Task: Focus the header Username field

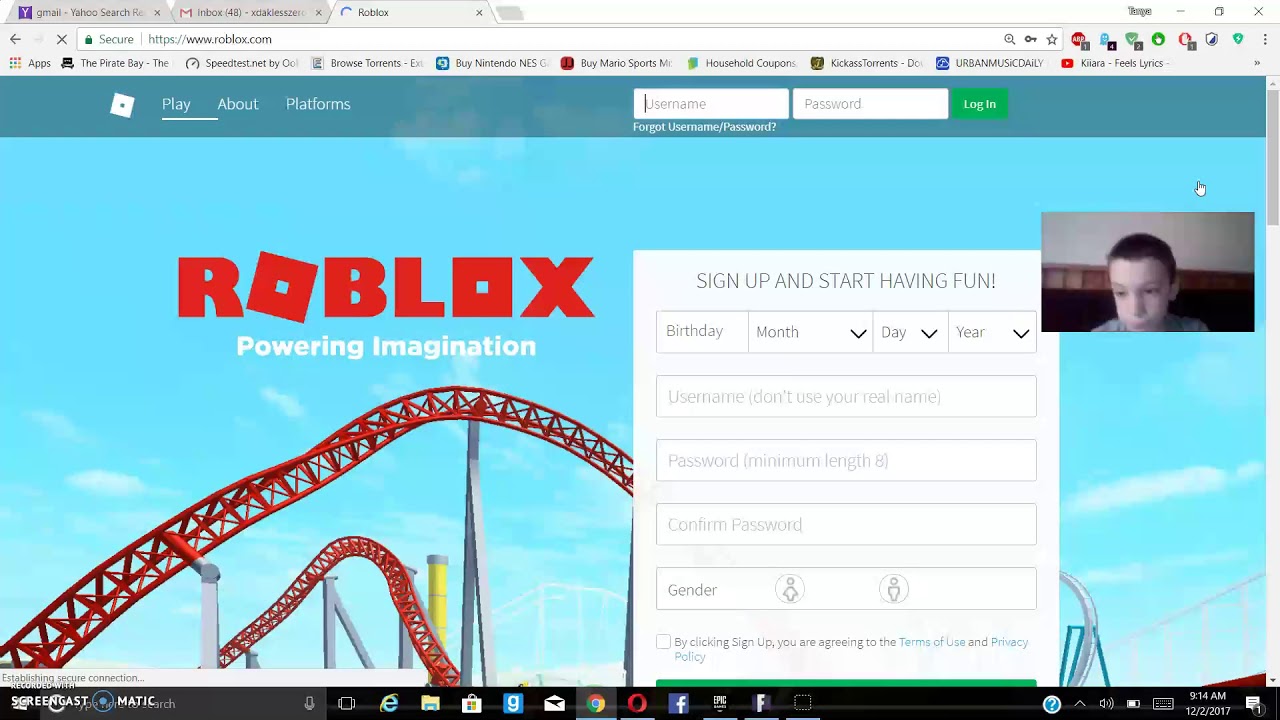Action: tap(711, 104)
